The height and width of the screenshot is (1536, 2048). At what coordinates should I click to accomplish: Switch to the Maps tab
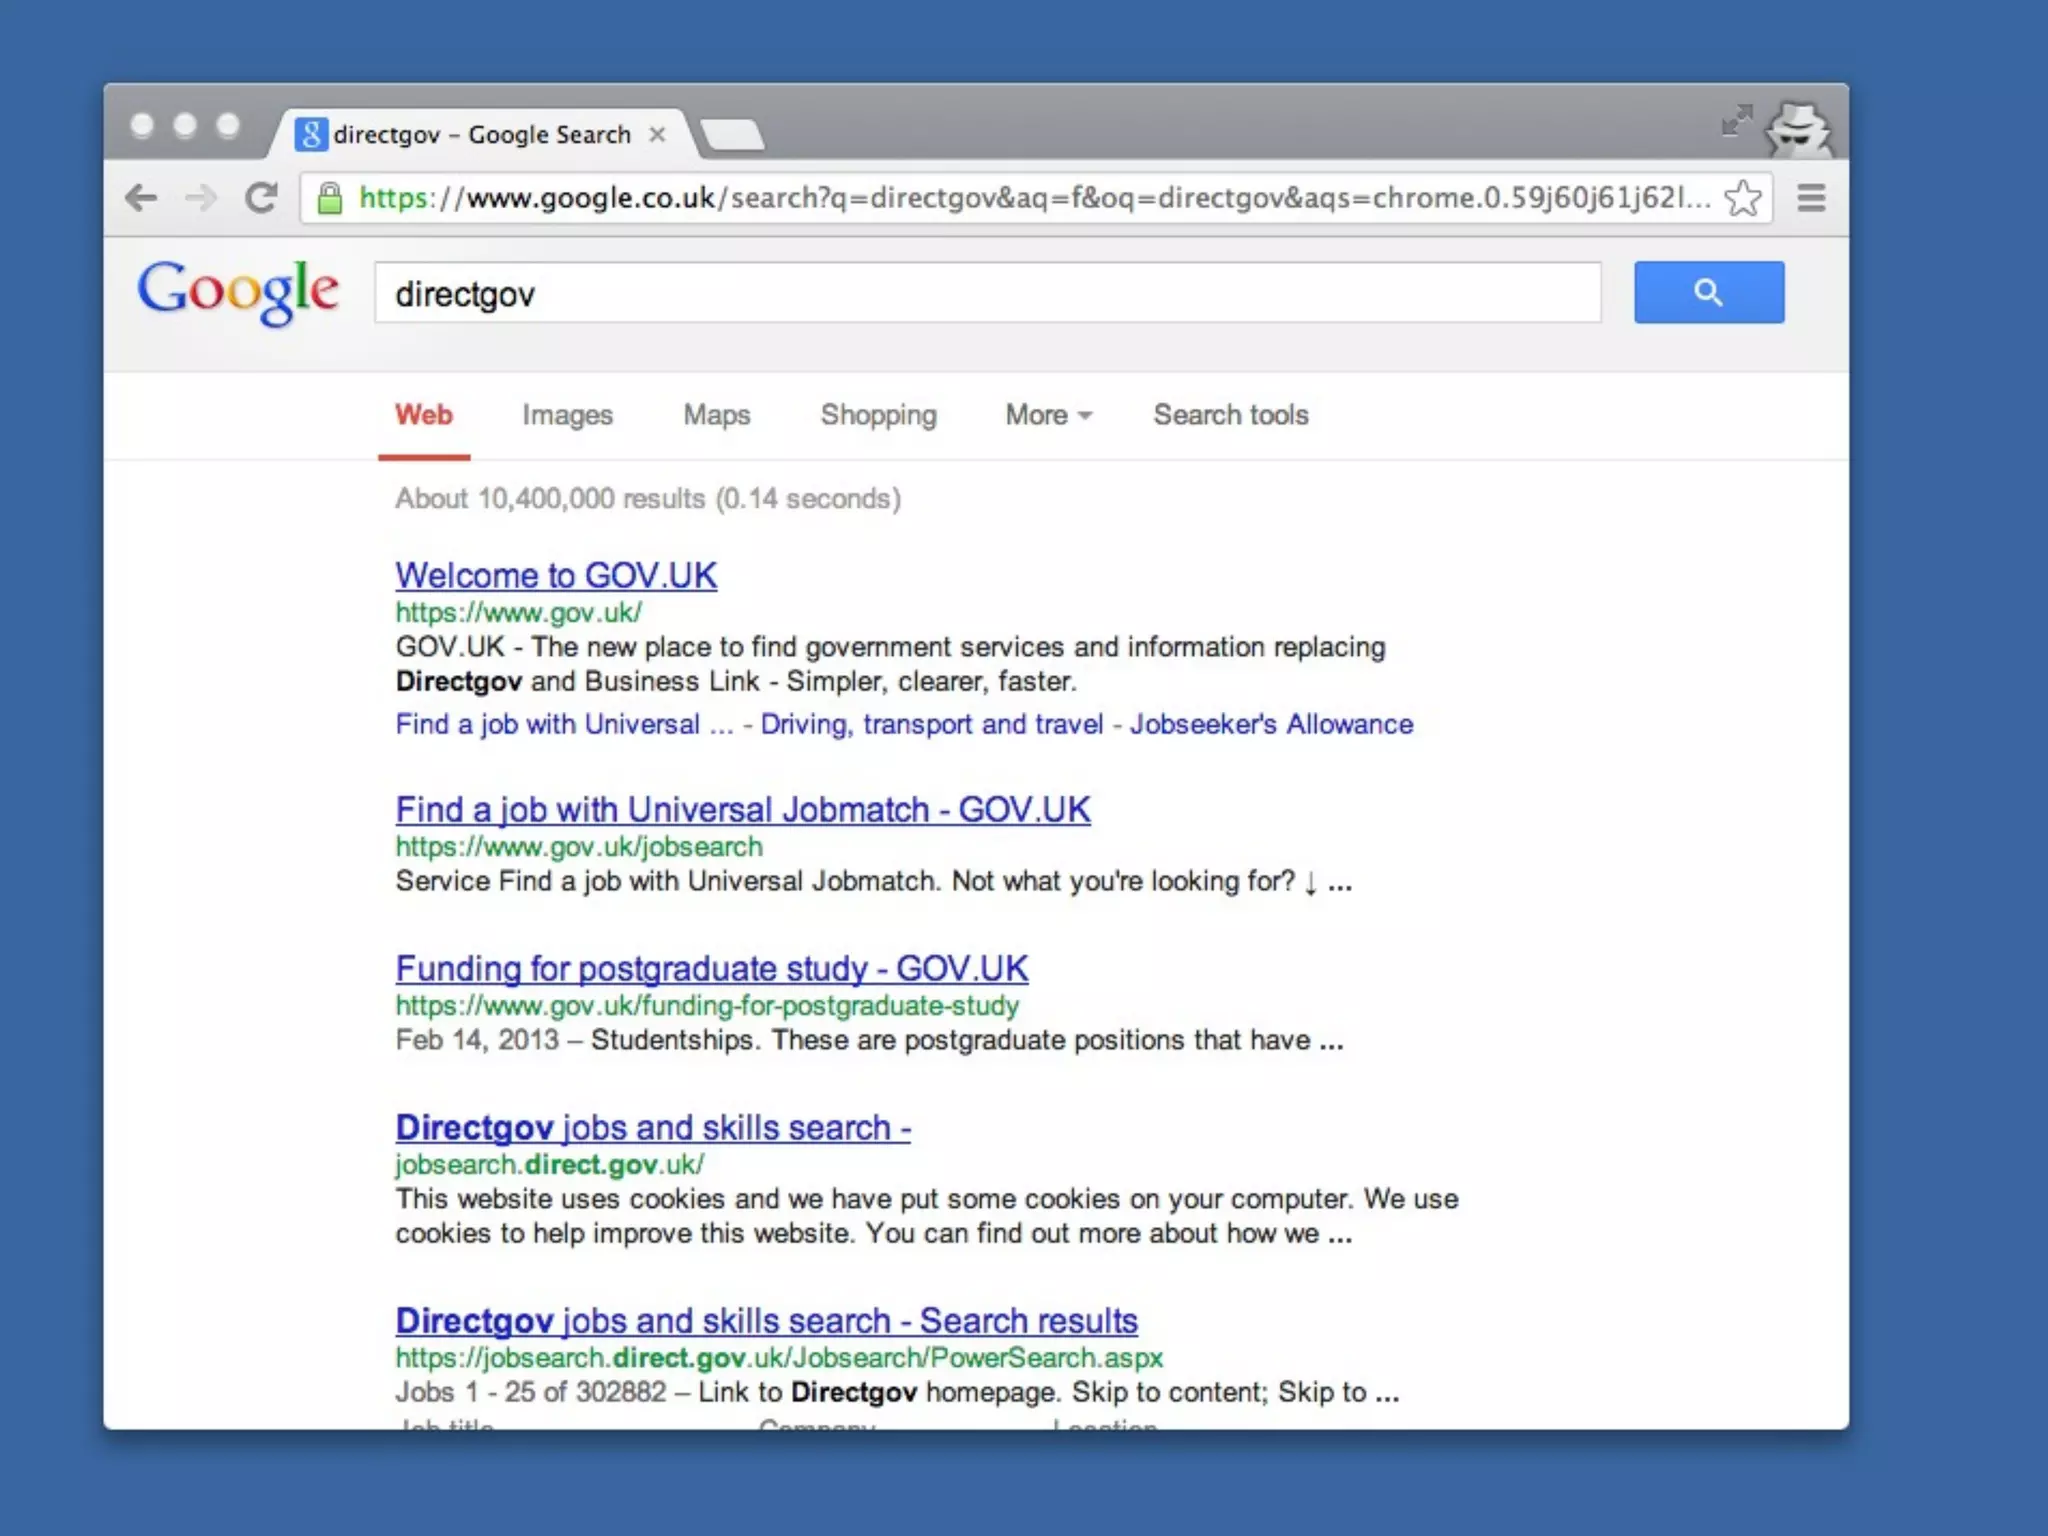pos(717,415)
